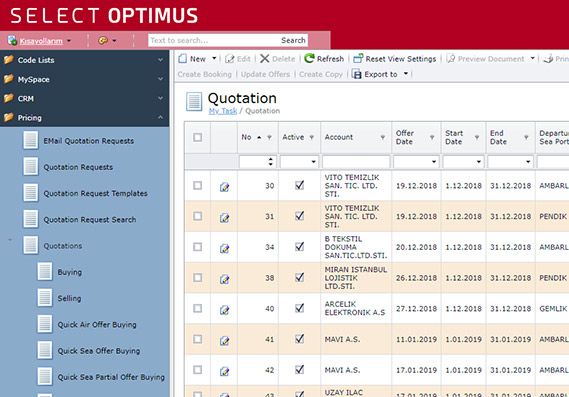The width and height of the screenshot is (569, 397).
Task: Click Quick Sea Offer Buying icon
Action: (x=45, y=351)
